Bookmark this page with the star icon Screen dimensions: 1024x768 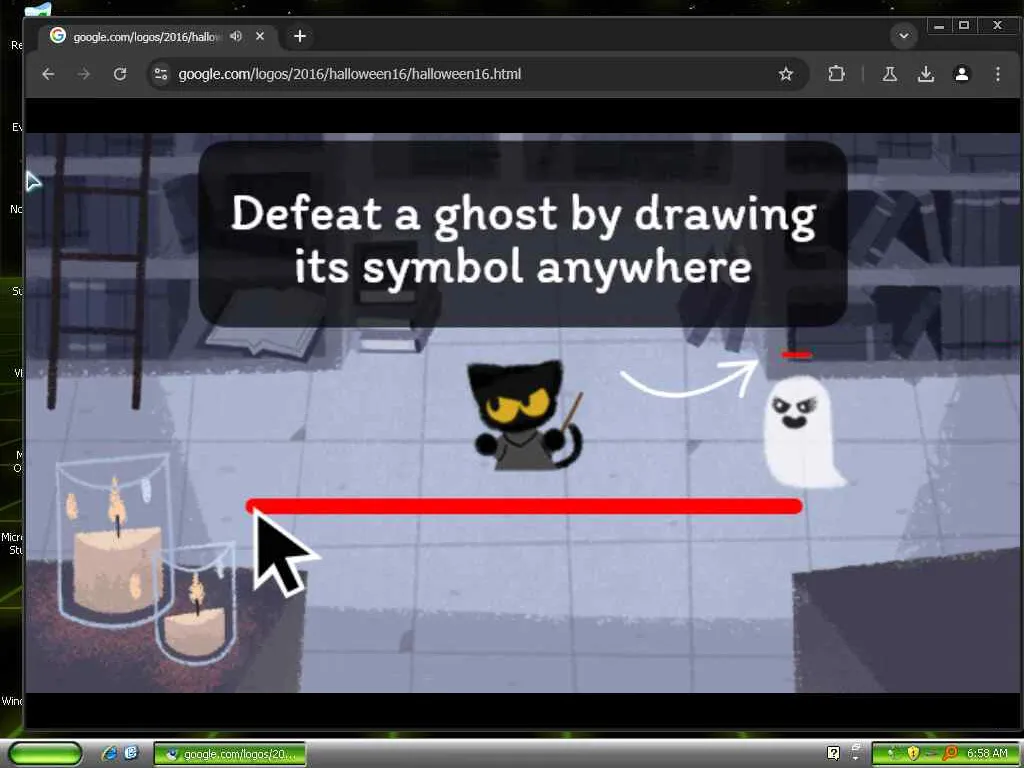click(786, 74)
